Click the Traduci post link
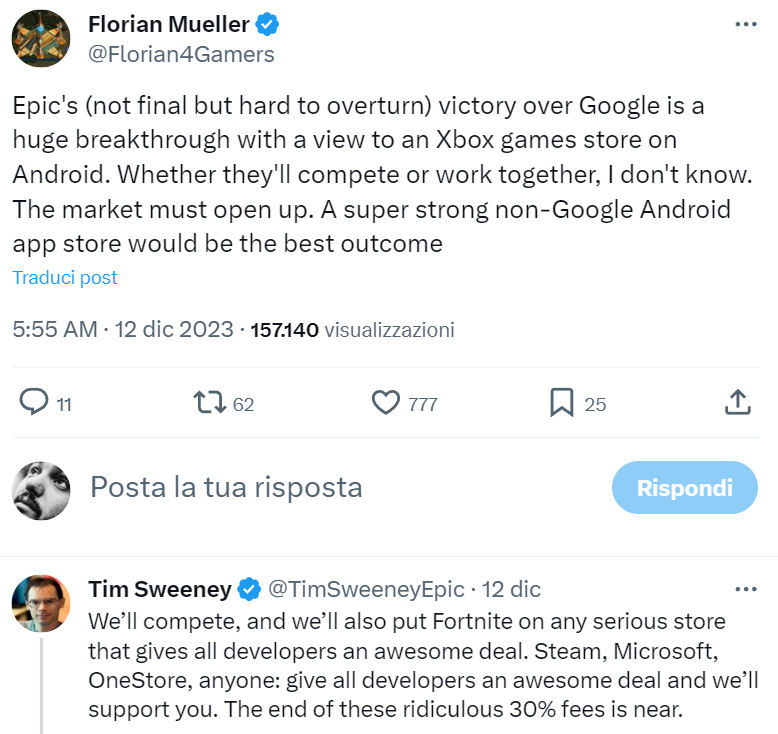 tap(65, 277)
